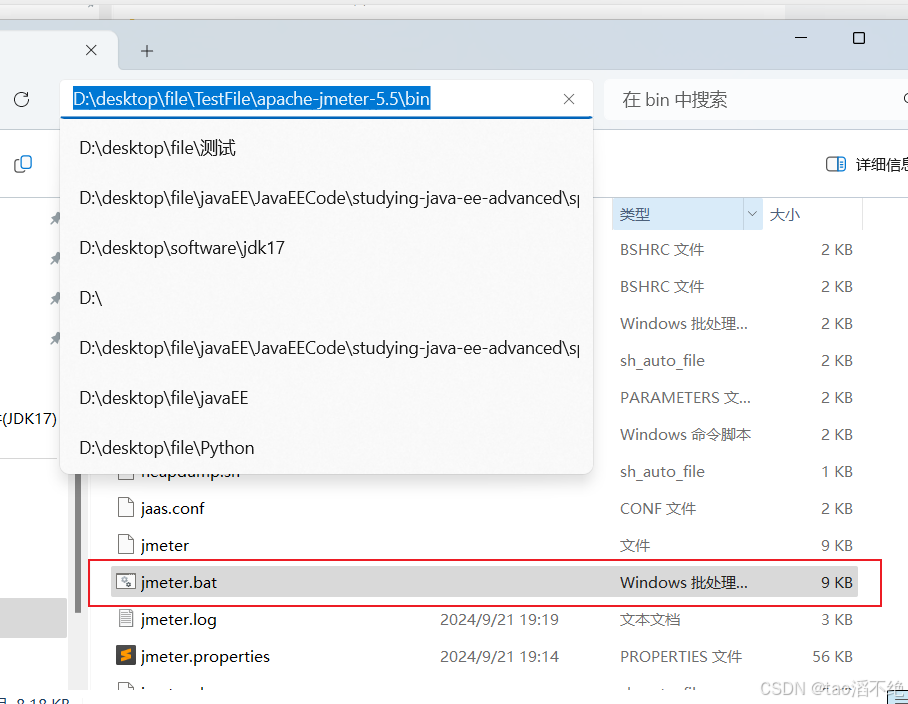Sort by 类型 column header

pos(678,214)
